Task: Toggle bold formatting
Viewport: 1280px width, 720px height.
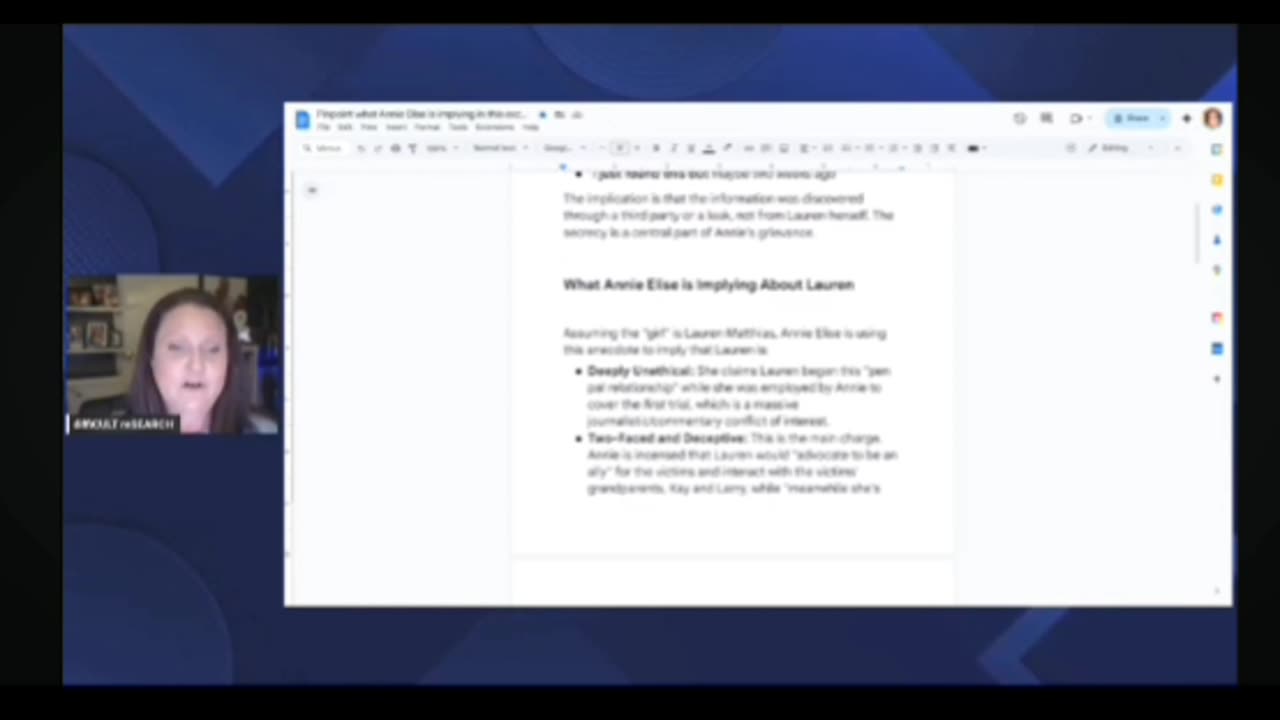Action: click(655, 148)
